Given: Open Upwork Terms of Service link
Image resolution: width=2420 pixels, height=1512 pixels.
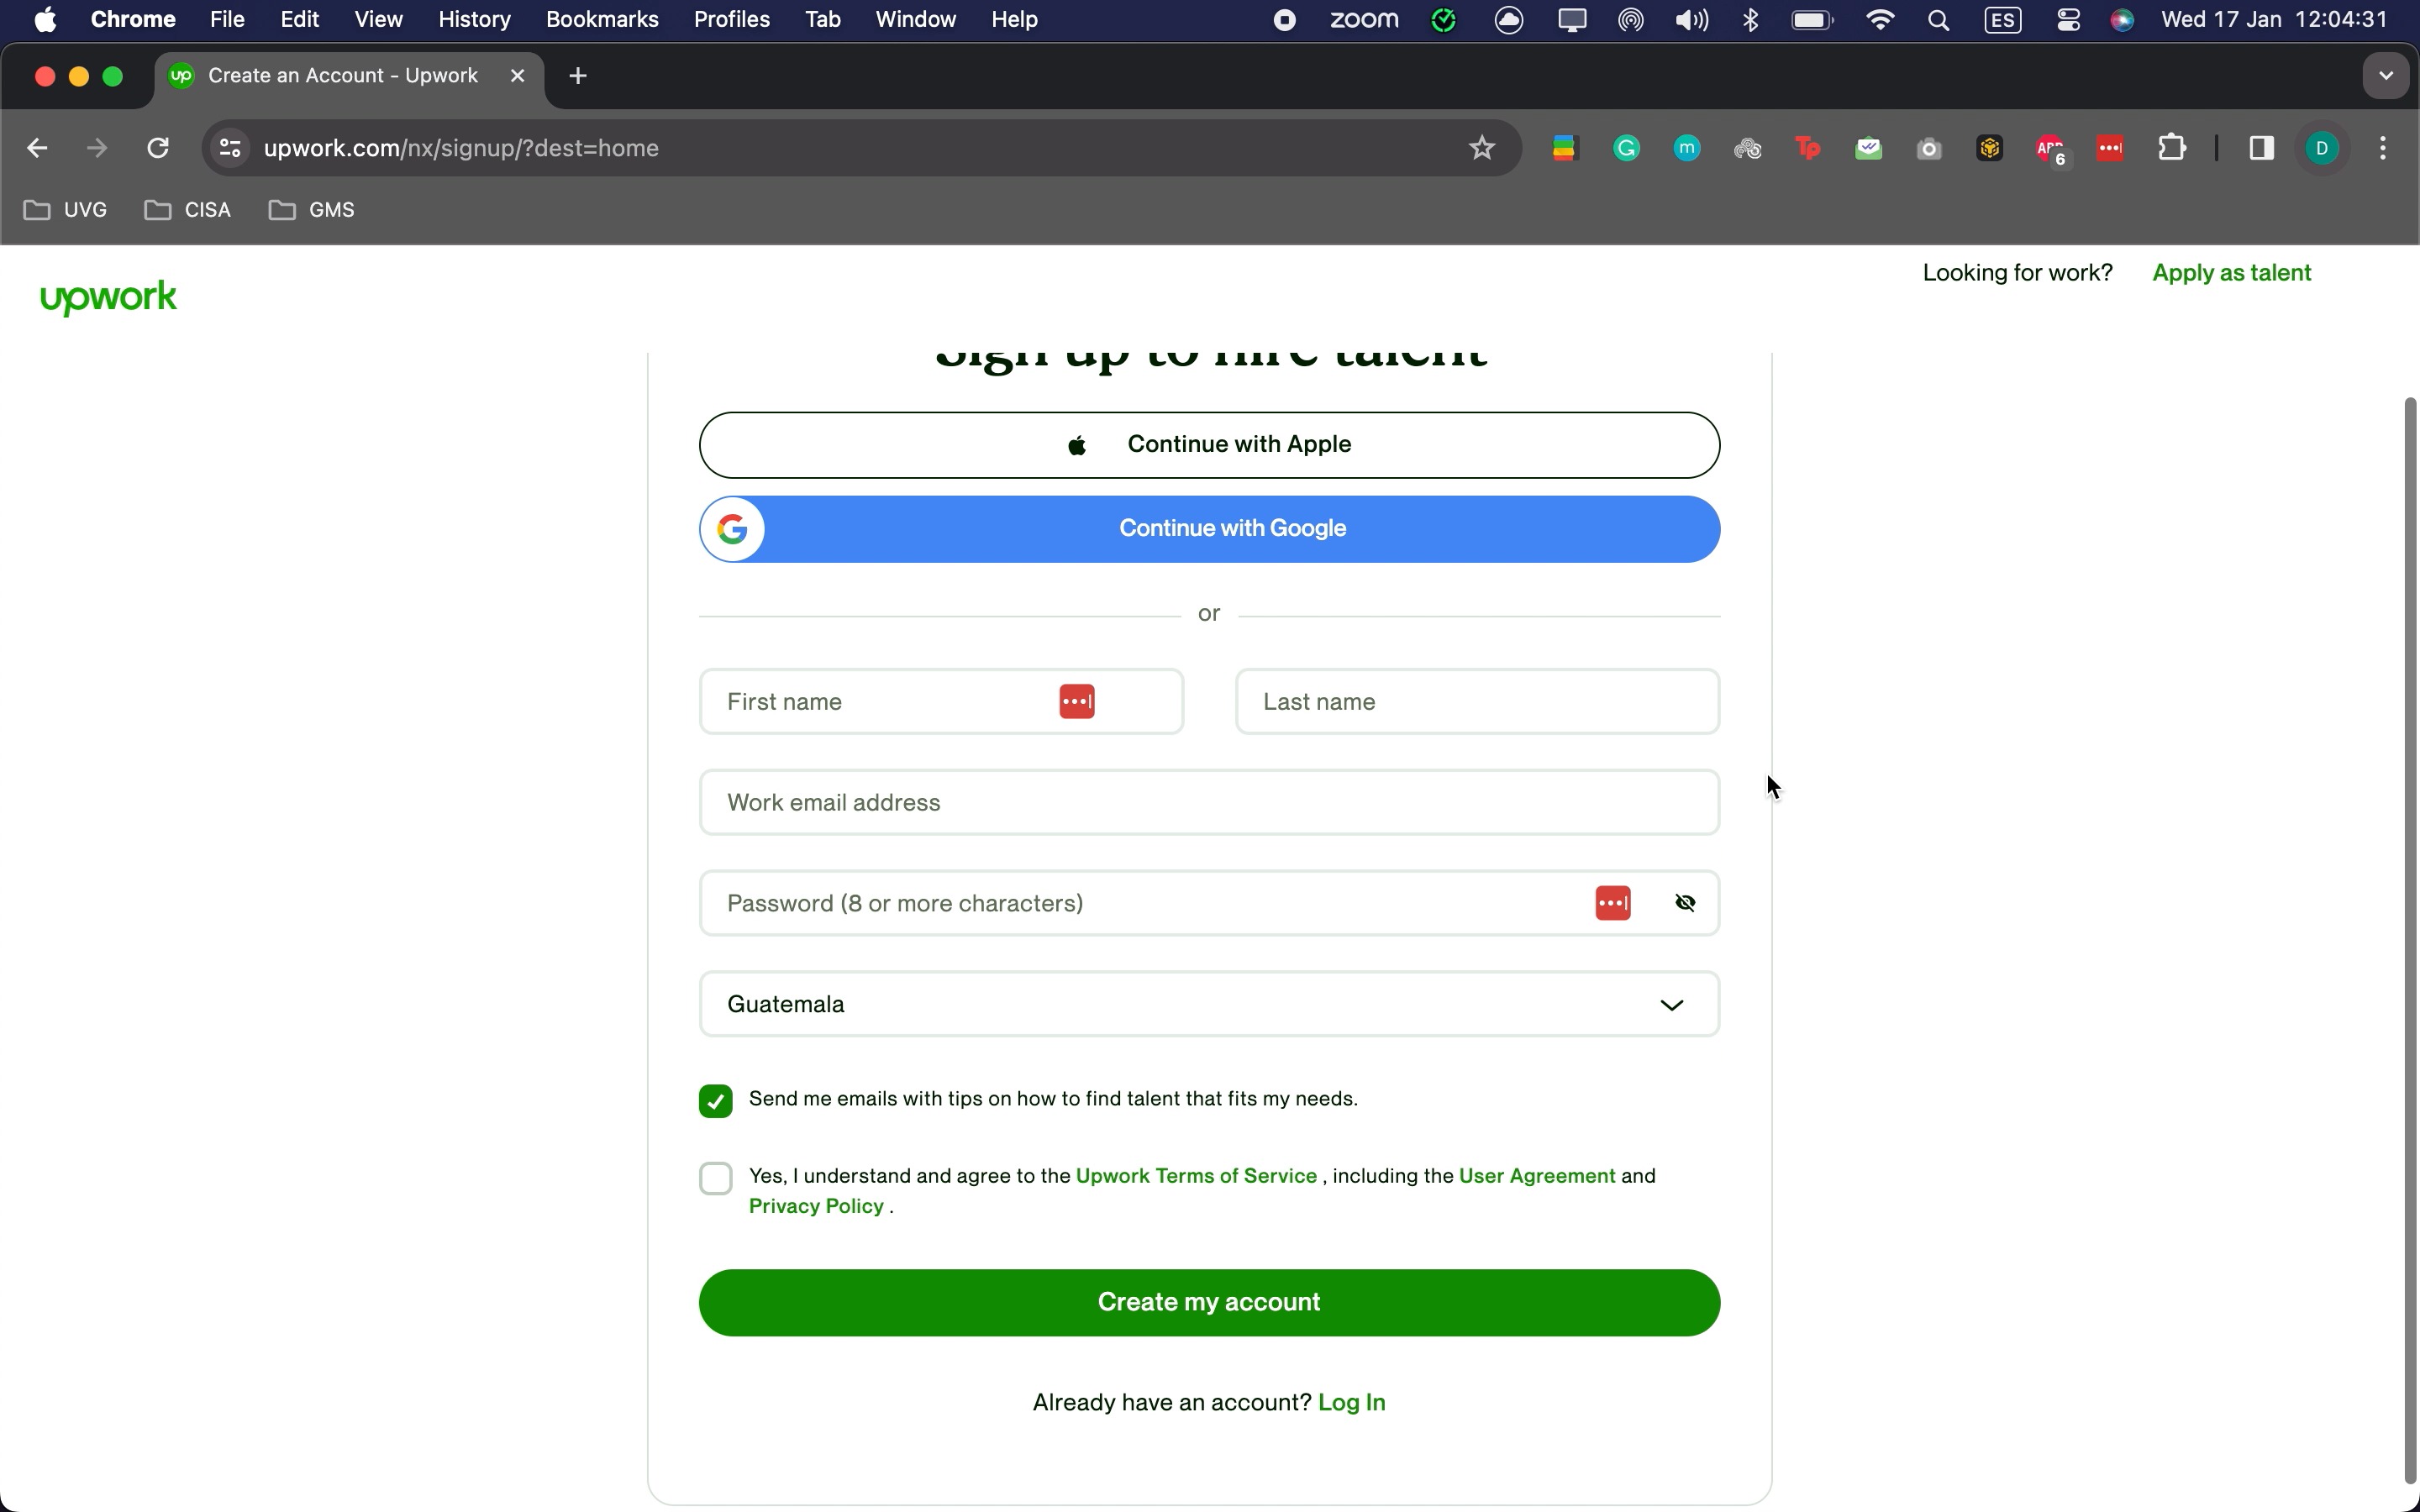Looking at the screenshot, I should click(1196, 1176).
